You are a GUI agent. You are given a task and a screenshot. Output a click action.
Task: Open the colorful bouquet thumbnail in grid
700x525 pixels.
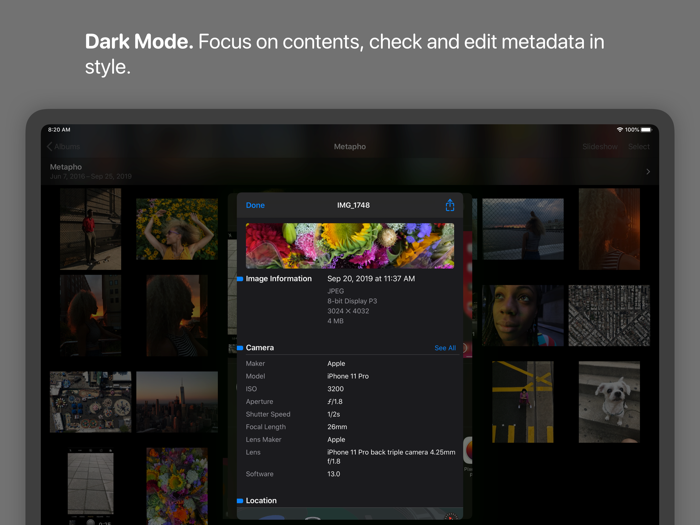177,486
